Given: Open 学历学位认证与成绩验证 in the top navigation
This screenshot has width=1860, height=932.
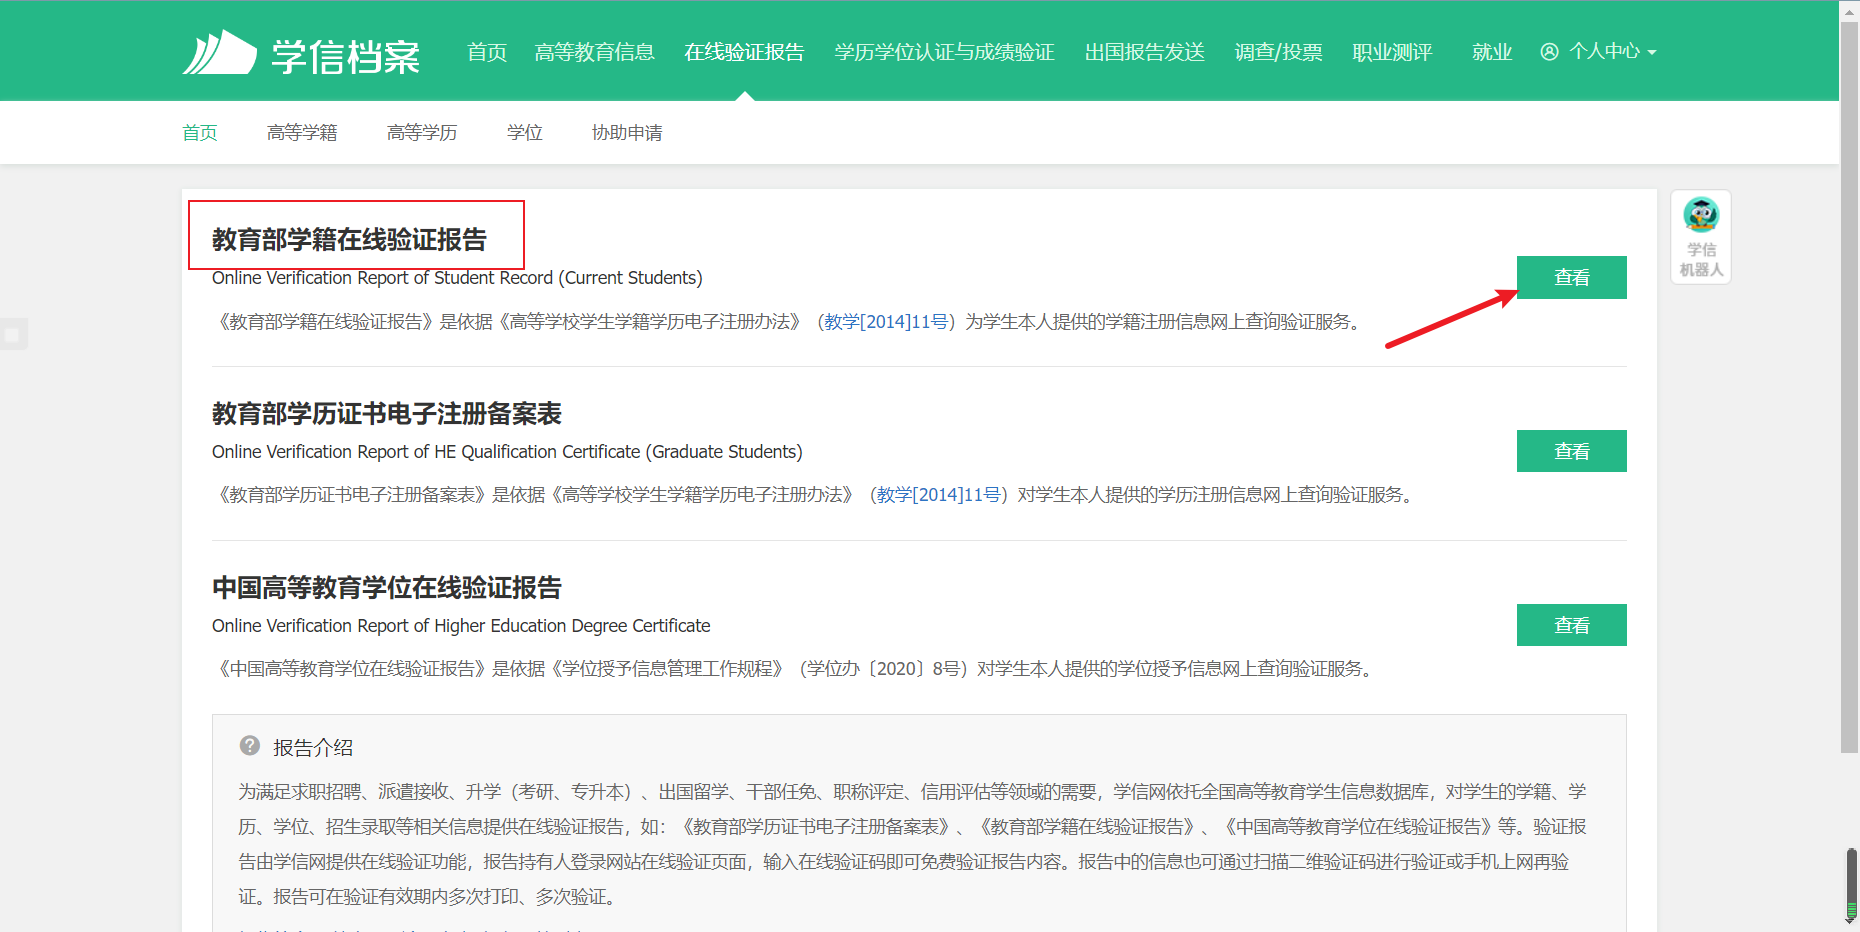Looking at the screenshot, I should pyautogui.click(x=944, y=52).
